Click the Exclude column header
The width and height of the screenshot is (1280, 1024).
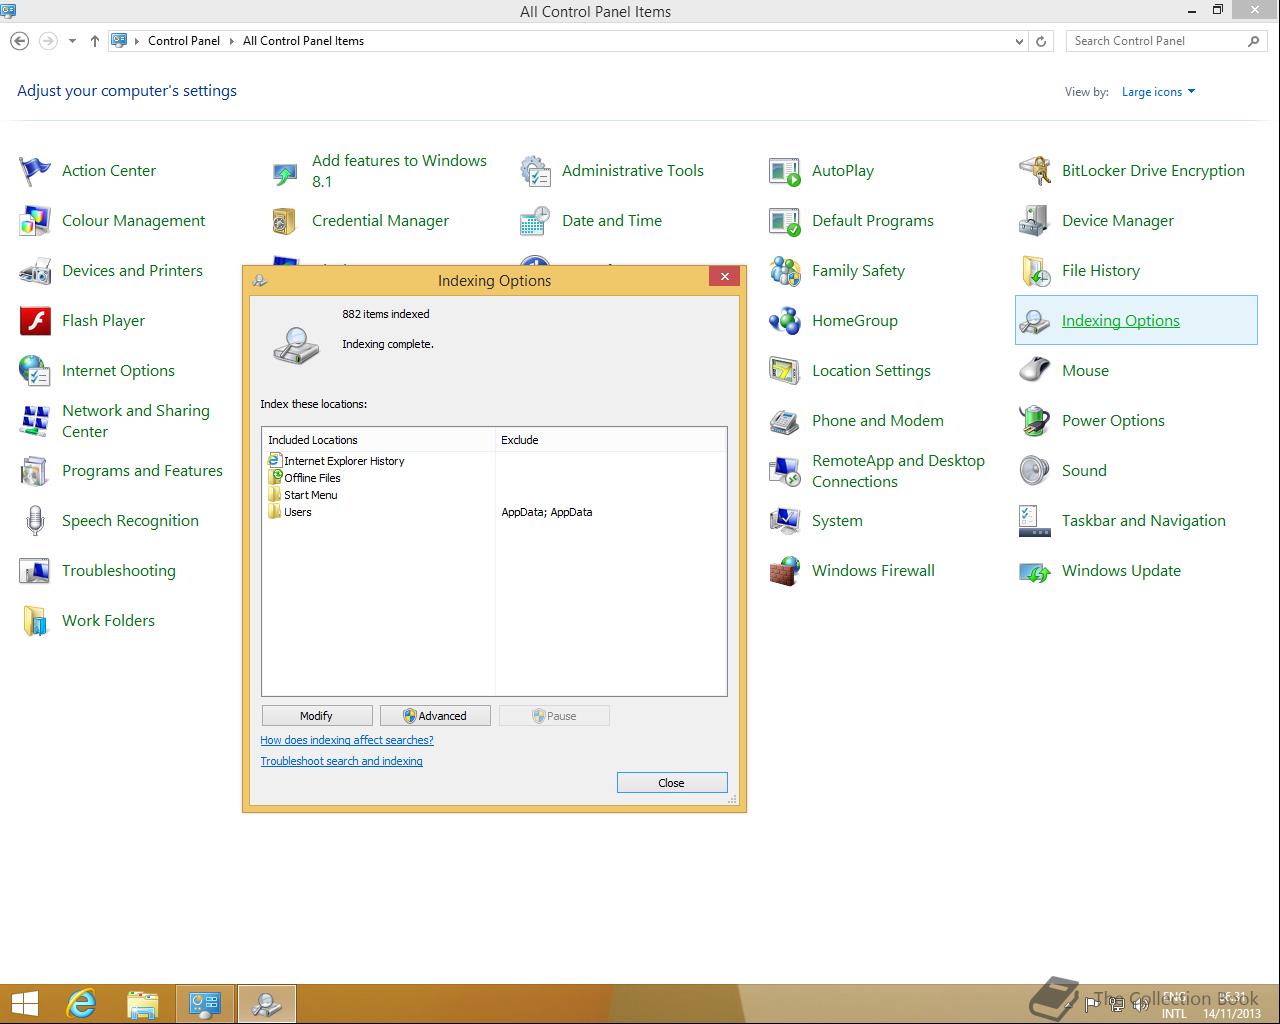pos(611,440)
